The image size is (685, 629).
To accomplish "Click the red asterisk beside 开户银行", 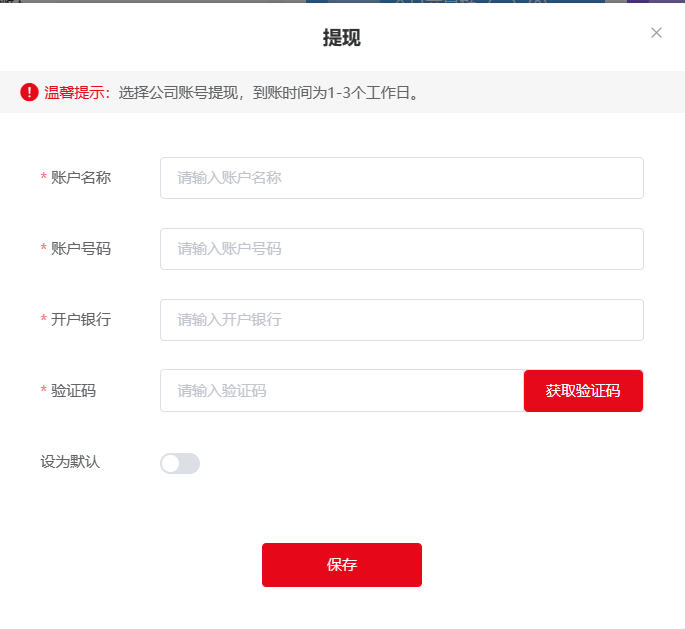I will [43, 318].
